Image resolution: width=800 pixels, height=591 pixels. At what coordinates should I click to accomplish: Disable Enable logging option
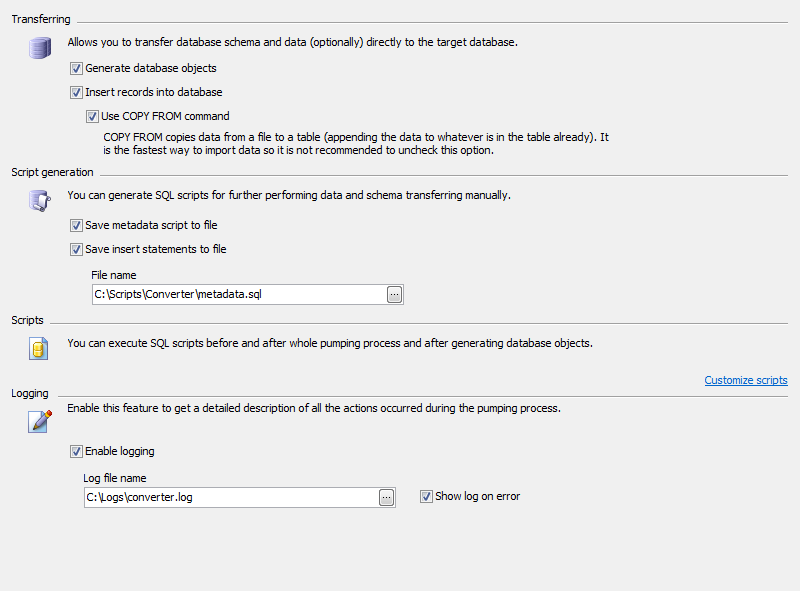[76, 451]
